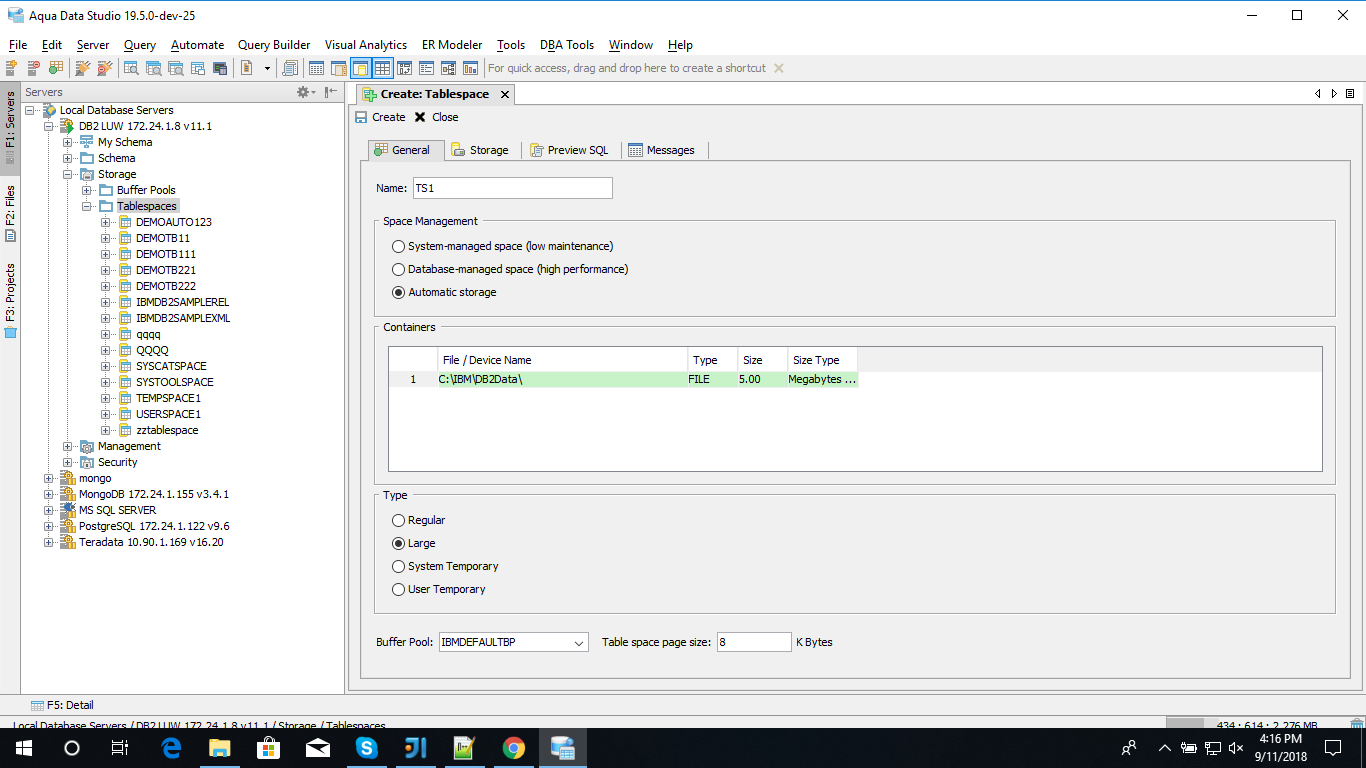The height and width of the screenshot is (768, 1366).
Task: Choose the Regular tablespace type
Action: tap(399, 520)
